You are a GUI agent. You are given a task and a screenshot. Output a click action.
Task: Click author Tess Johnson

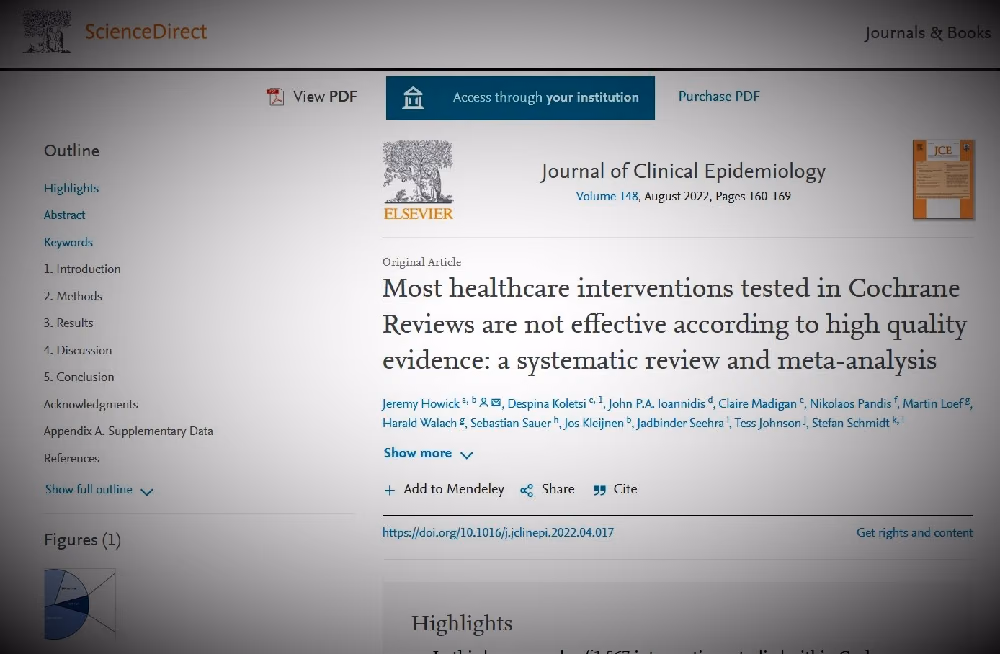click(767, 423)
